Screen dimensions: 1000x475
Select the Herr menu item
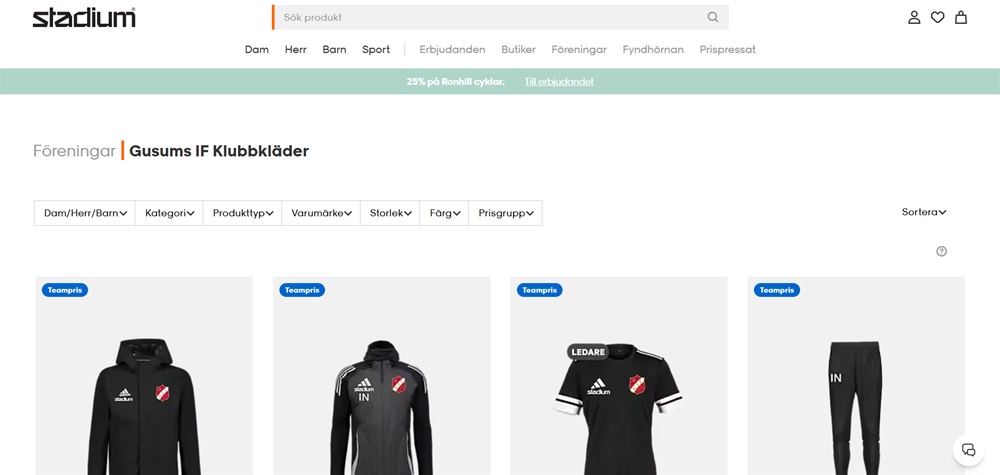tap(295, 49)
